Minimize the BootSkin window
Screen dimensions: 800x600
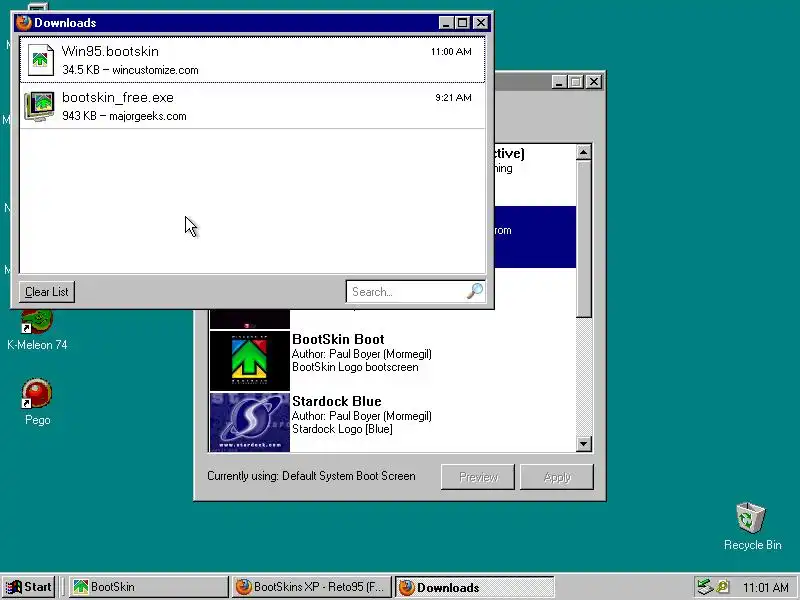(x=559, y=82)
